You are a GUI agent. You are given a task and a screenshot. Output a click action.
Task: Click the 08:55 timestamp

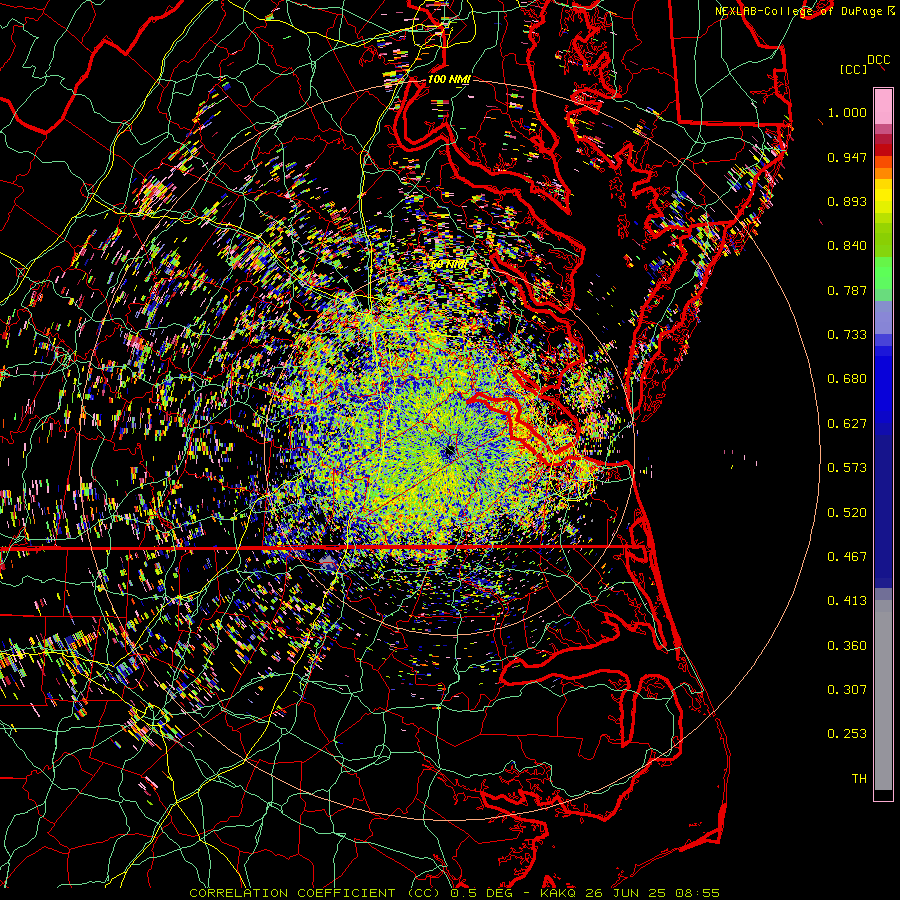pos(696,893)
